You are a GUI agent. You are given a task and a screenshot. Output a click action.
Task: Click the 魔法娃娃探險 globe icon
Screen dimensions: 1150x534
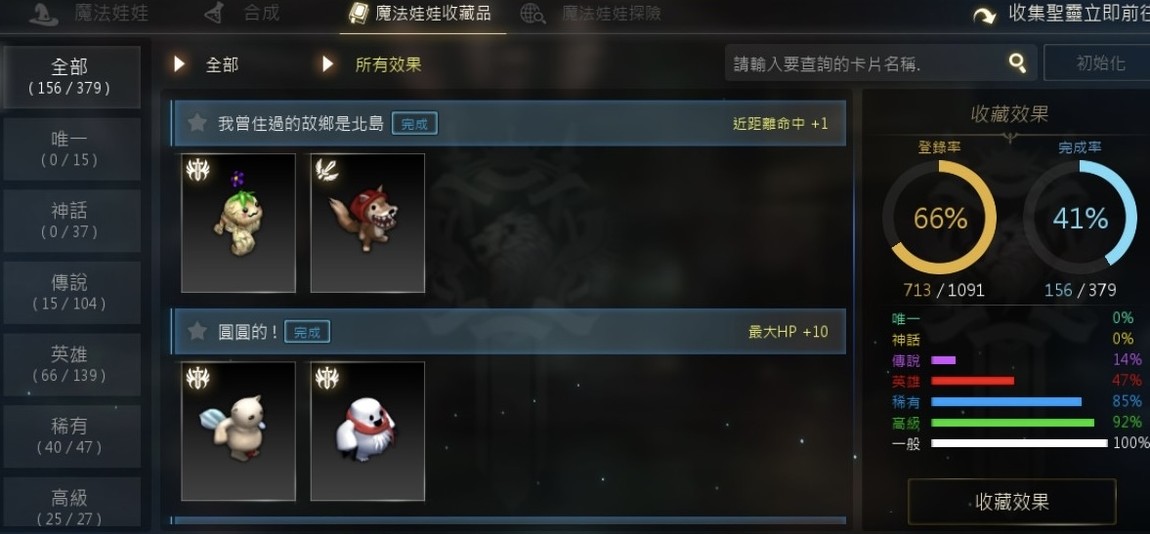tap(532, 14)
